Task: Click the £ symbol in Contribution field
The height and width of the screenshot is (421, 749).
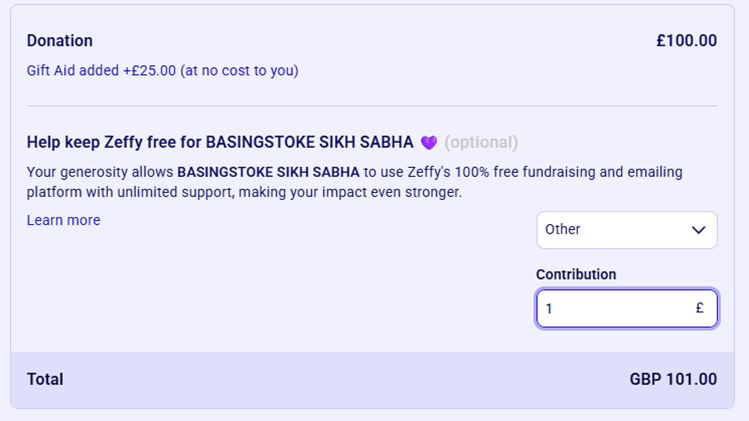Action: pyautogui.click(x=700, y=308)
